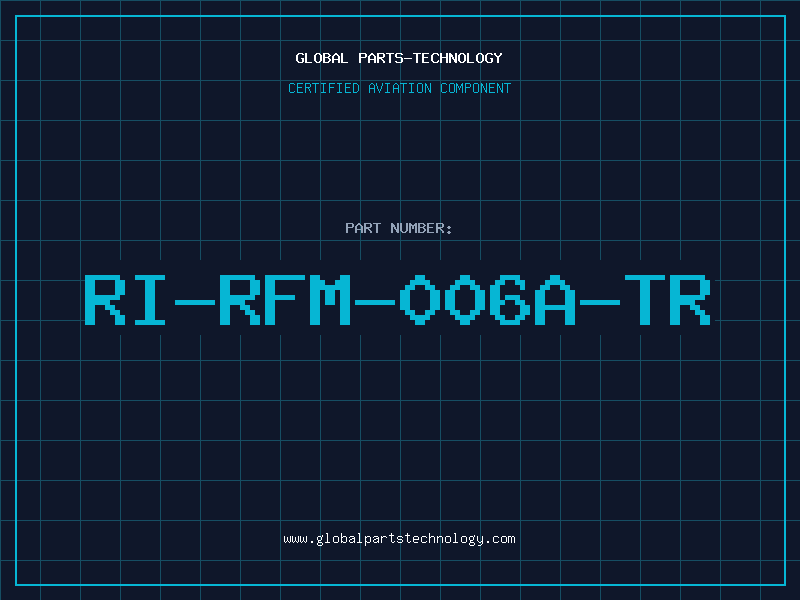Click the PART NUMBER: label
800x600 pixels.
399,228
